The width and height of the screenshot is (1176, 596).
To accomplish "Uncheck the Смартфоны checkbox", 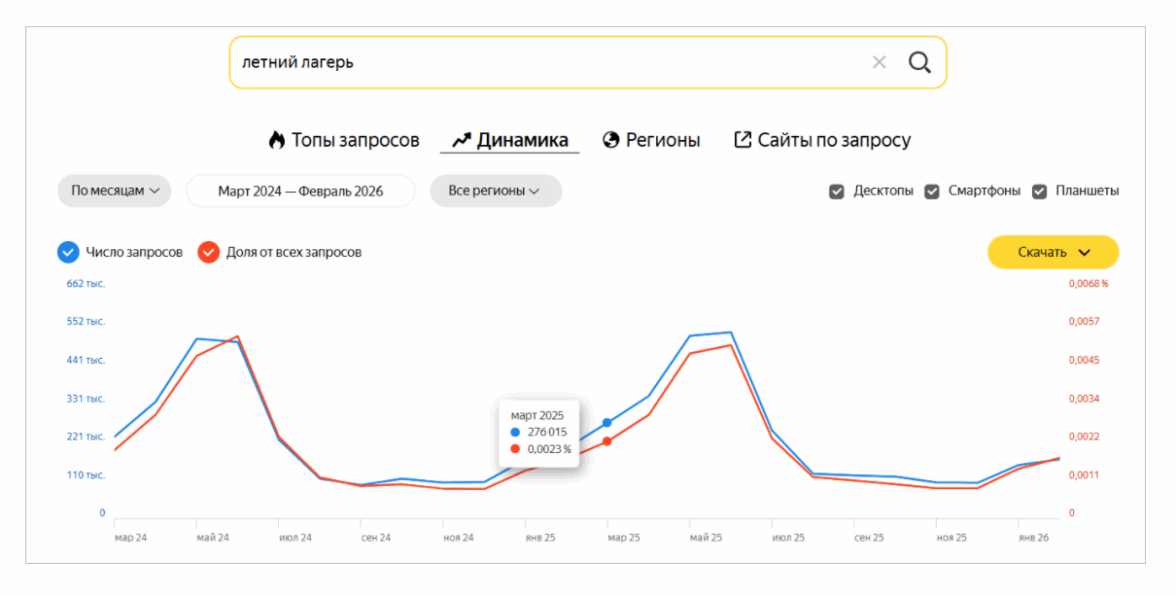I will coord(932,191).
